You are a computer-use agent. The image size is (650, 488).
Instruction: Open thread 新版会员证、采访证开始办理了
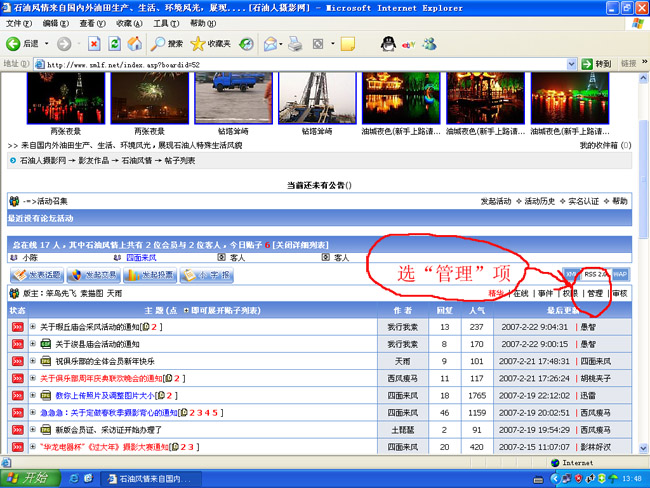109,430
